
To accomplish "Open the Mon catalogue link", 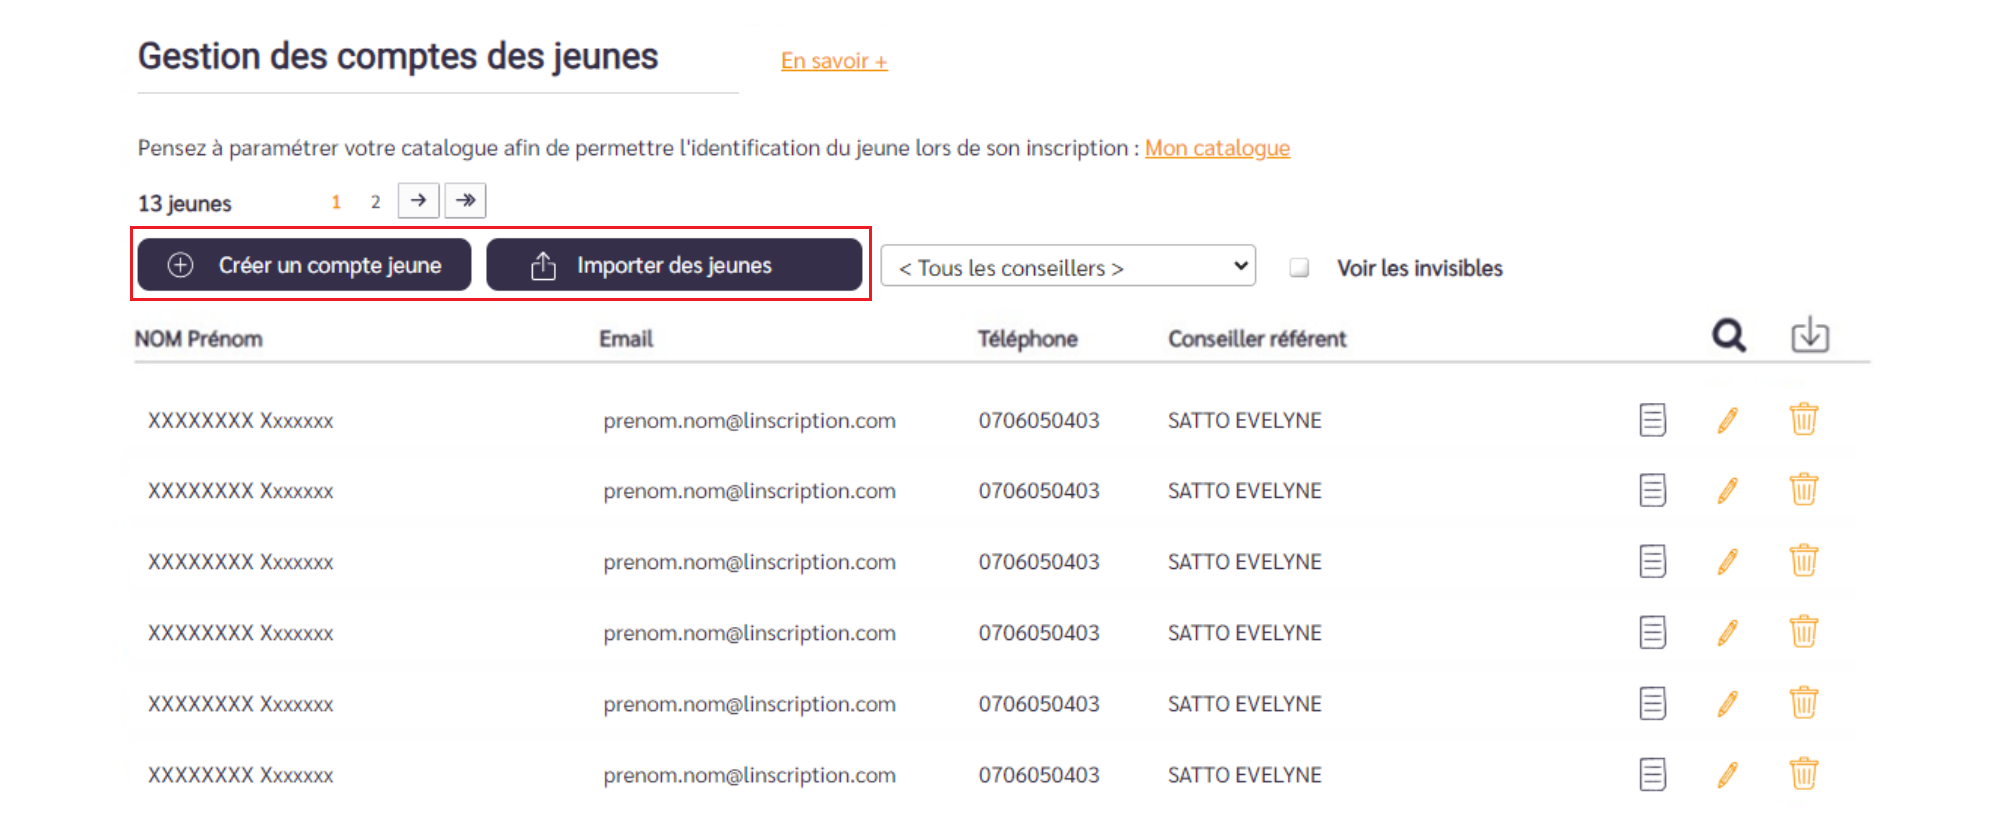I will click(x=1217, y=148).
